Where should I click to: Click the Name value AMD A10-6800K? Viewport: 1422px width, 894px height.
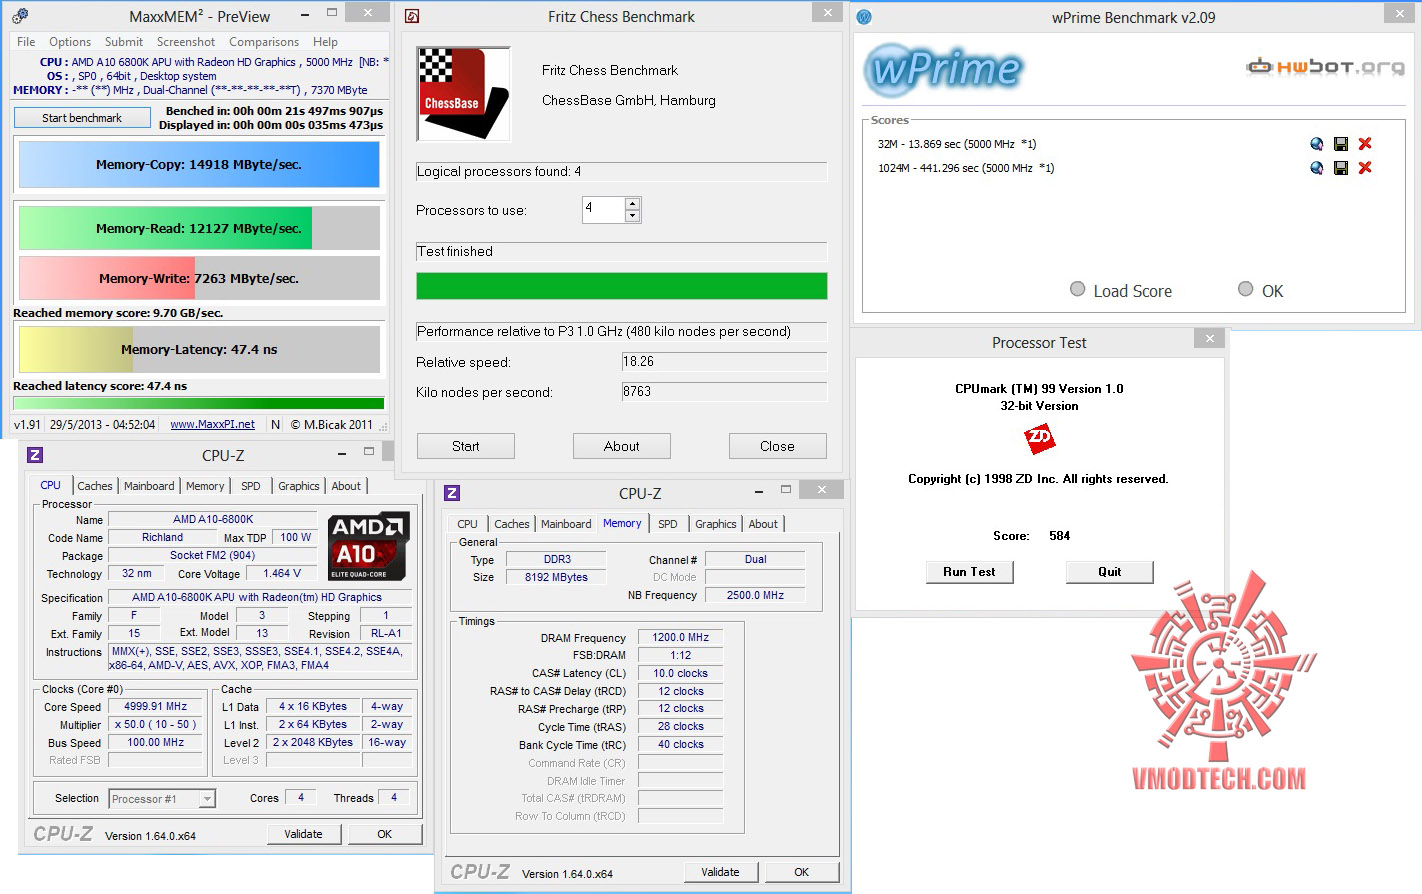tap(212, 520)
